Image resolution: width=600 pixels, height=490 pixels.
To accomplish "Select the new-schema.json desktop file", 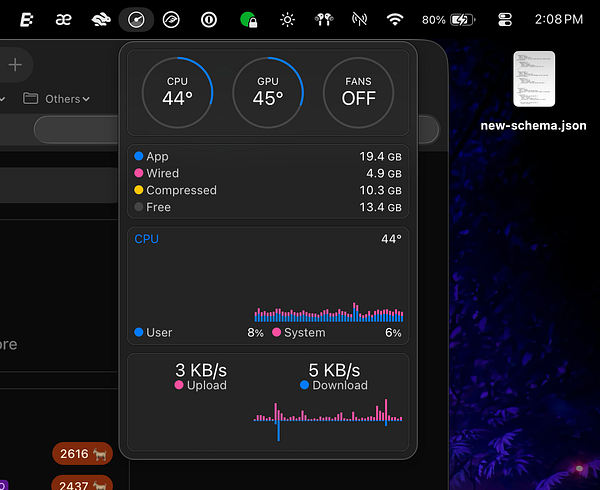I will click(x=534, y=79).
